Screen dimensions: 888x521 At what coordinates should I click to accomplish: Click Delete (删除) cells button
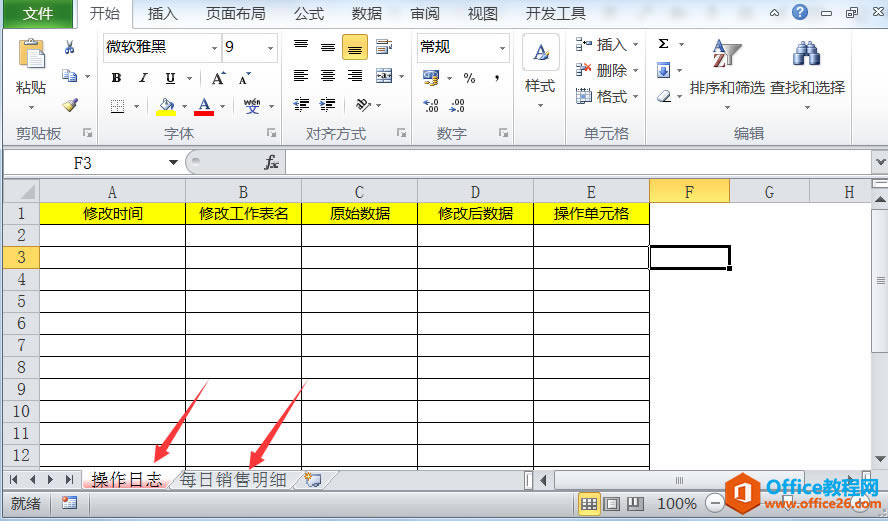coord(607,71)
